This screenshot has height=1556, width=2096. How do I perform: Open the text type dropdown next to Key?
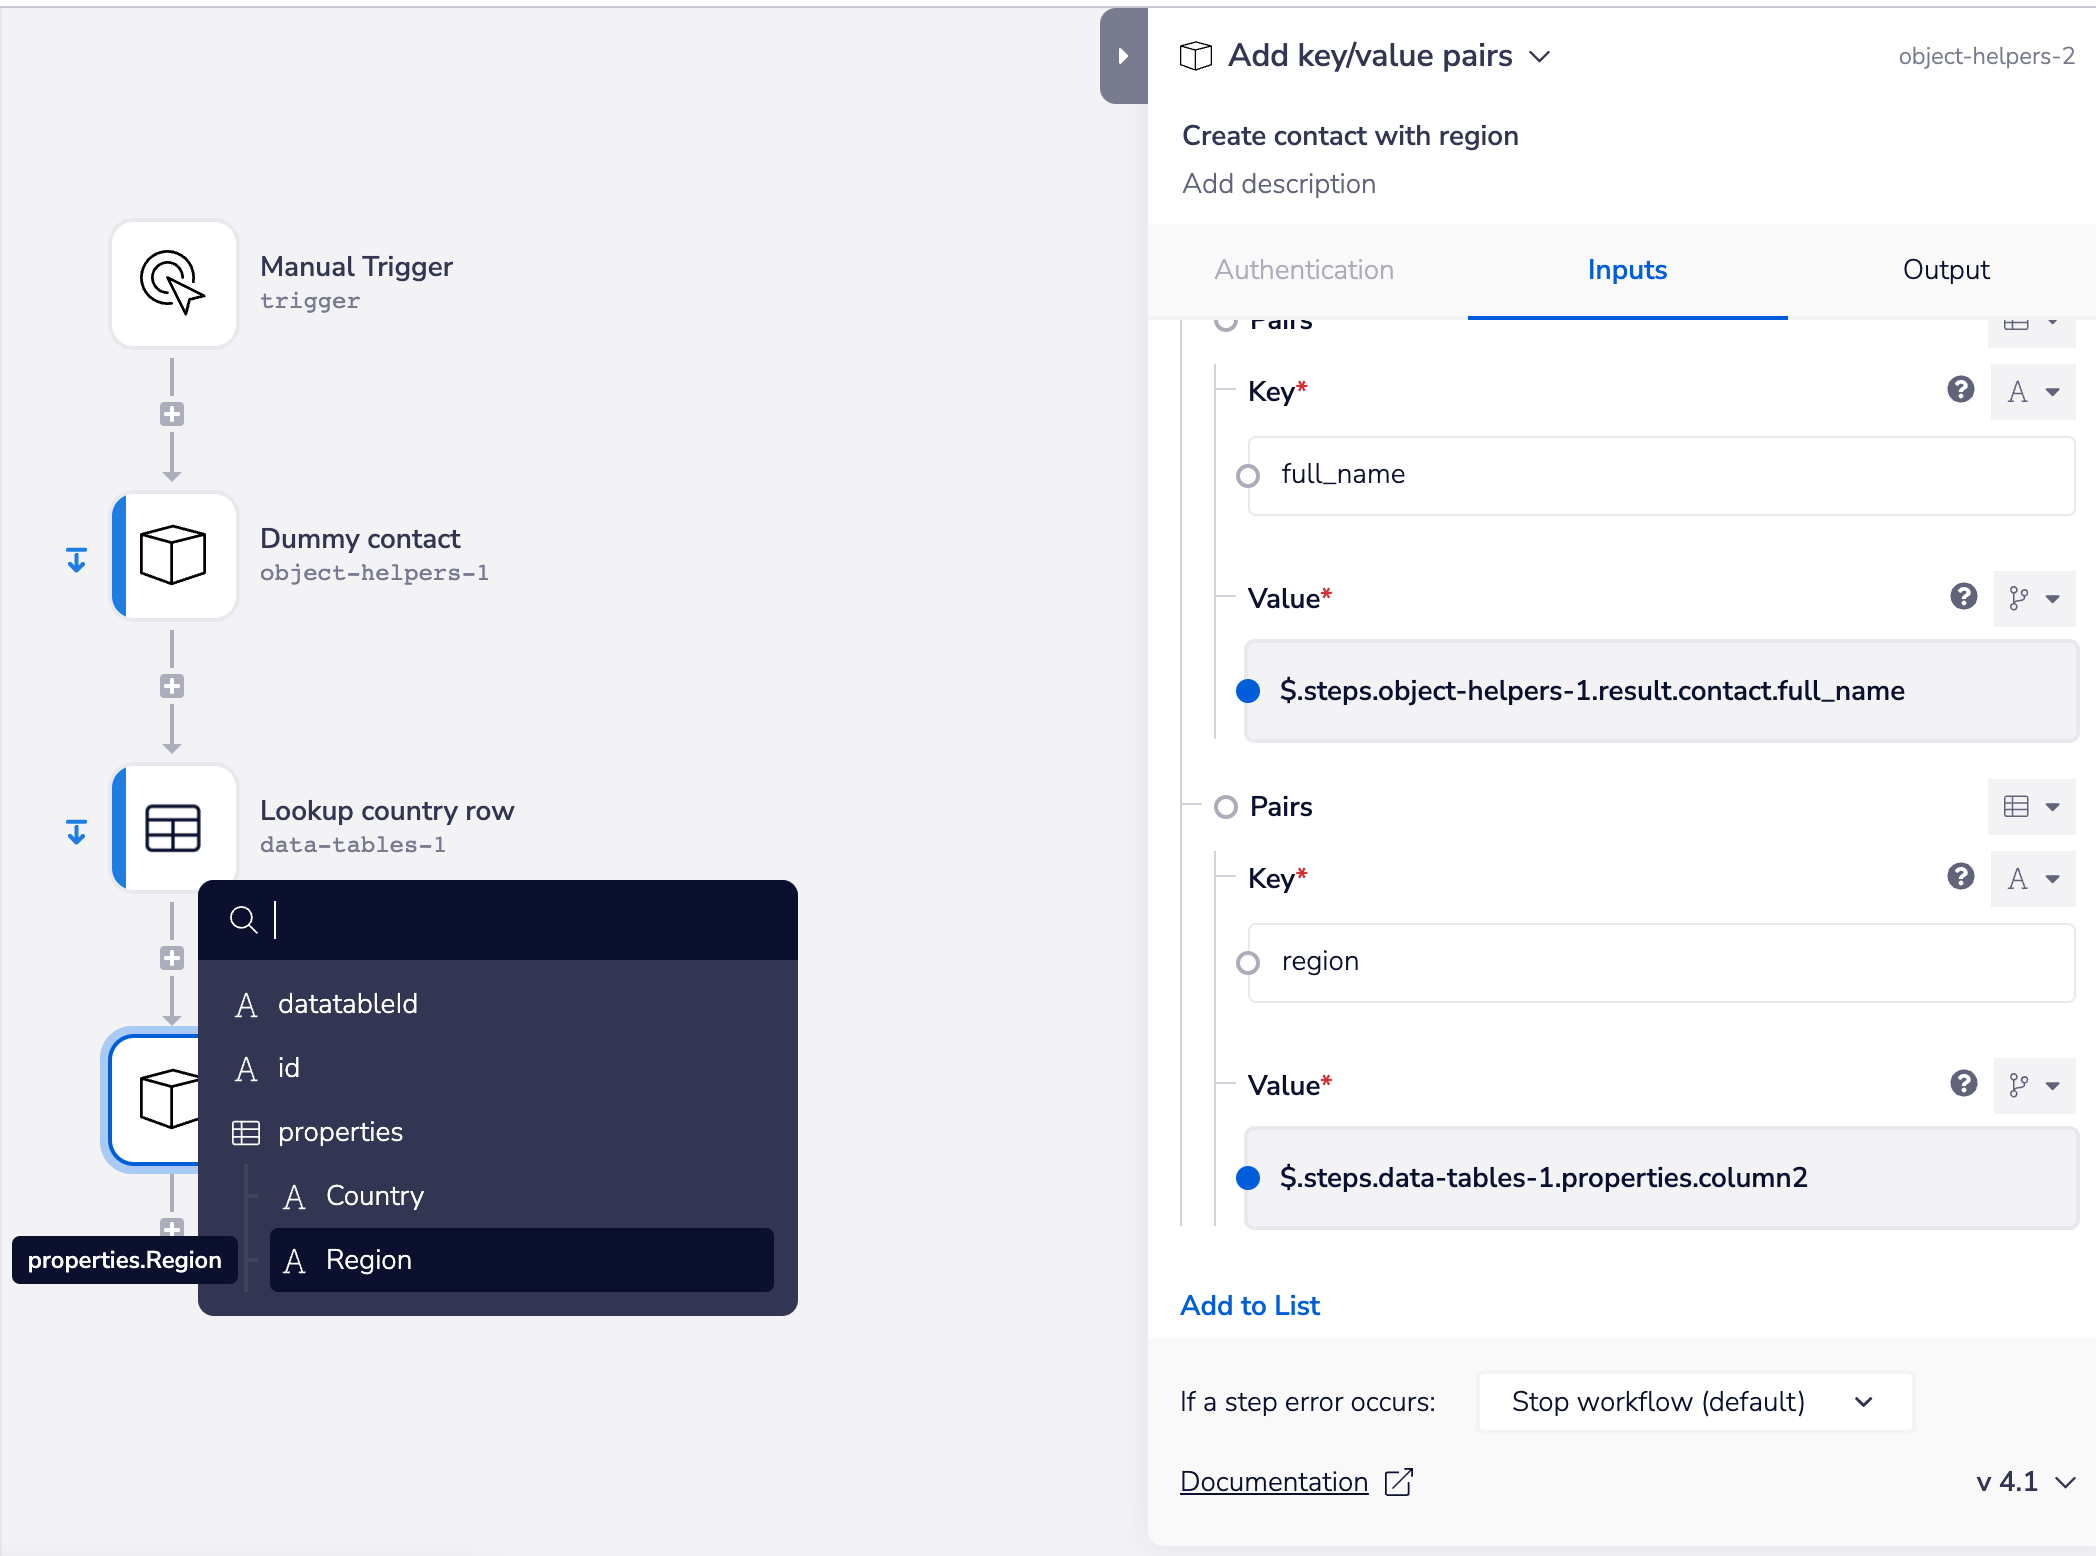(2032, 391)
